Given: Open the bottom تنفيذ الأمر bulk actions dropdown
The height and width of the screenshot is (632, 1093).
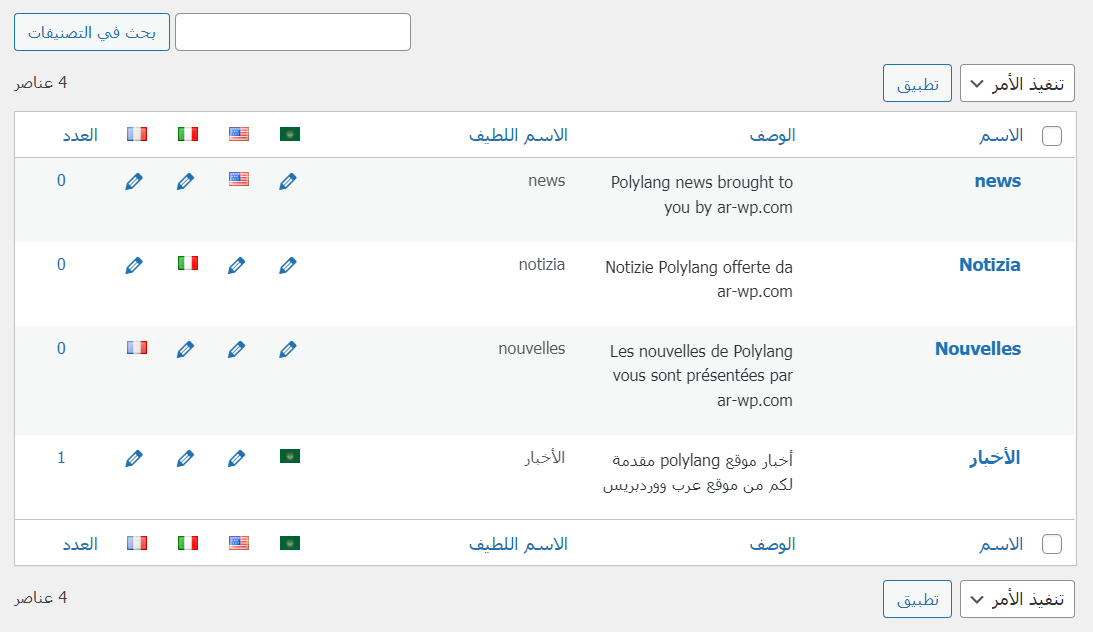Looking at the screenshot, I should pyautogui.click(x=1017, y=599).
